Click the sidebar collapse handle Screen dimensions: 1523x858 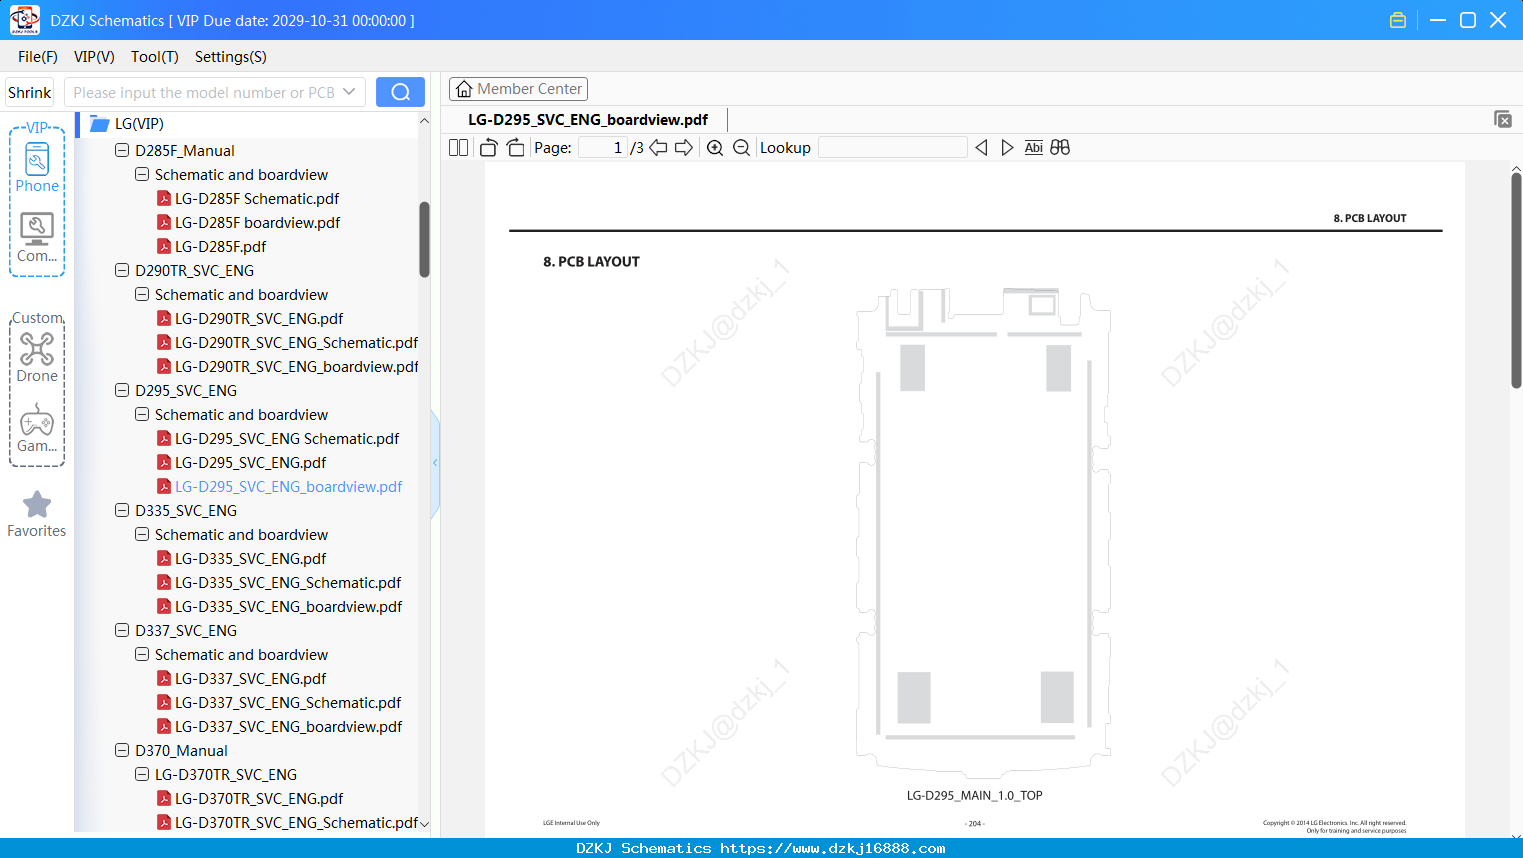(435, 463)
